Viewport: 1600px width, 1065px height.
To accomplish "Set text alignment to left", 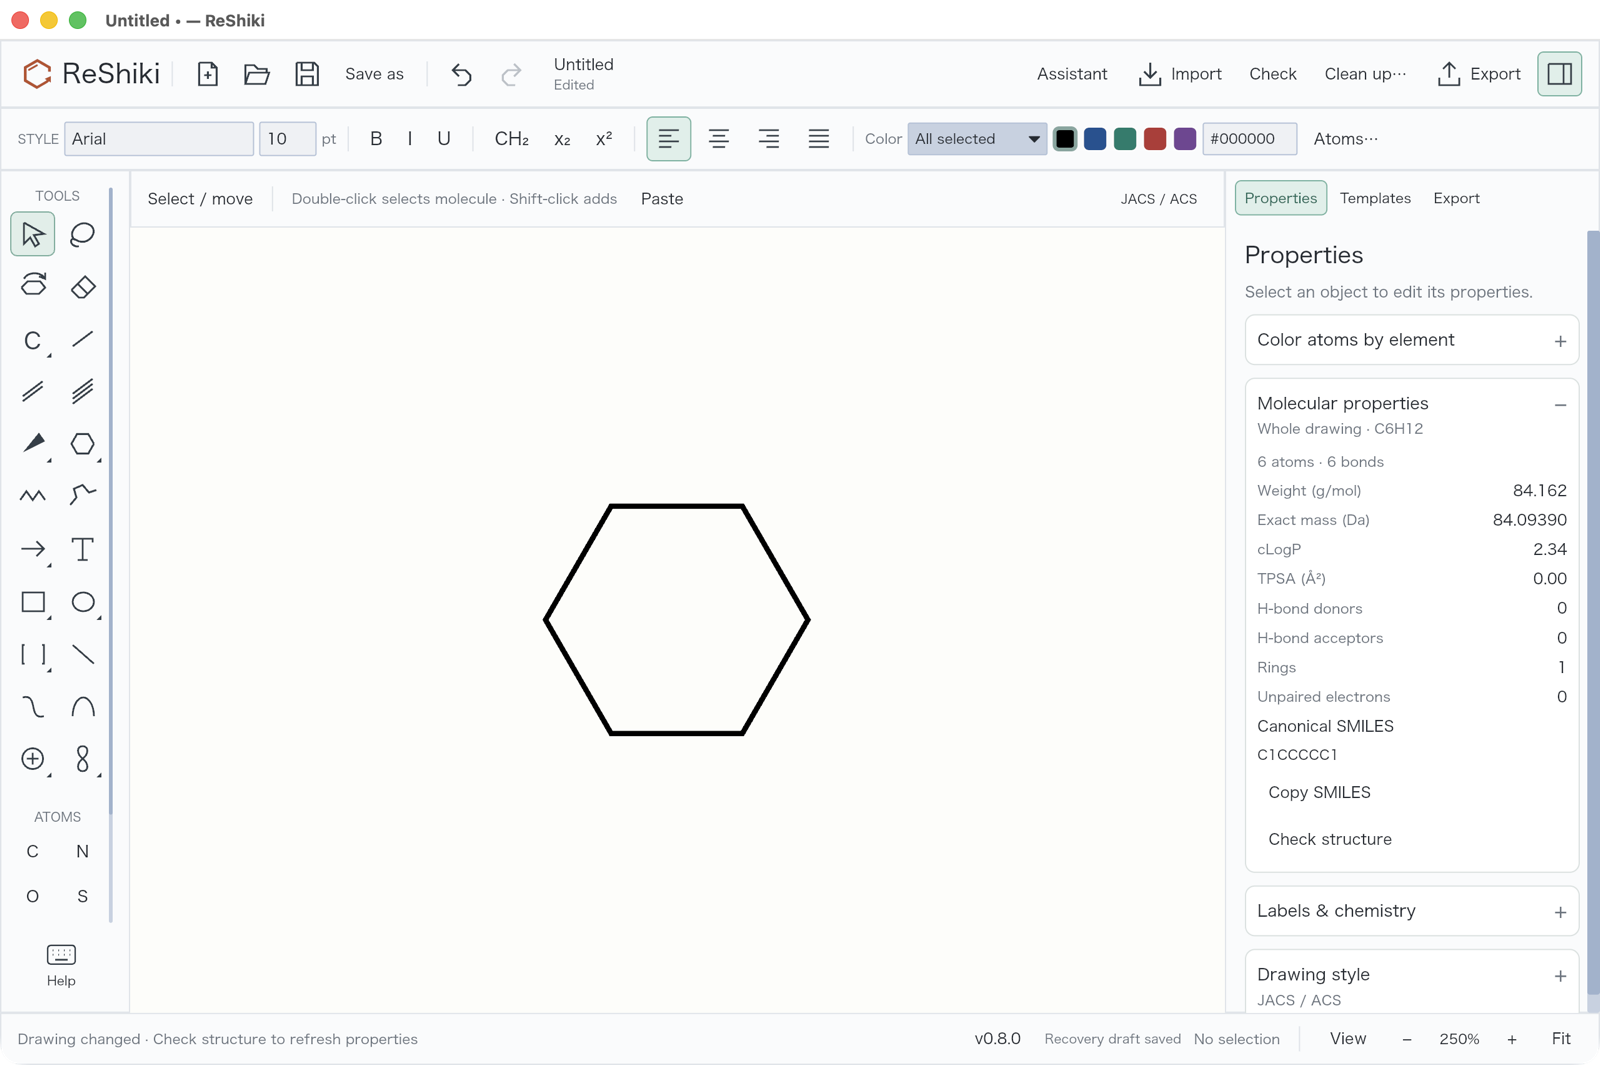I will [x=669, y=139].
